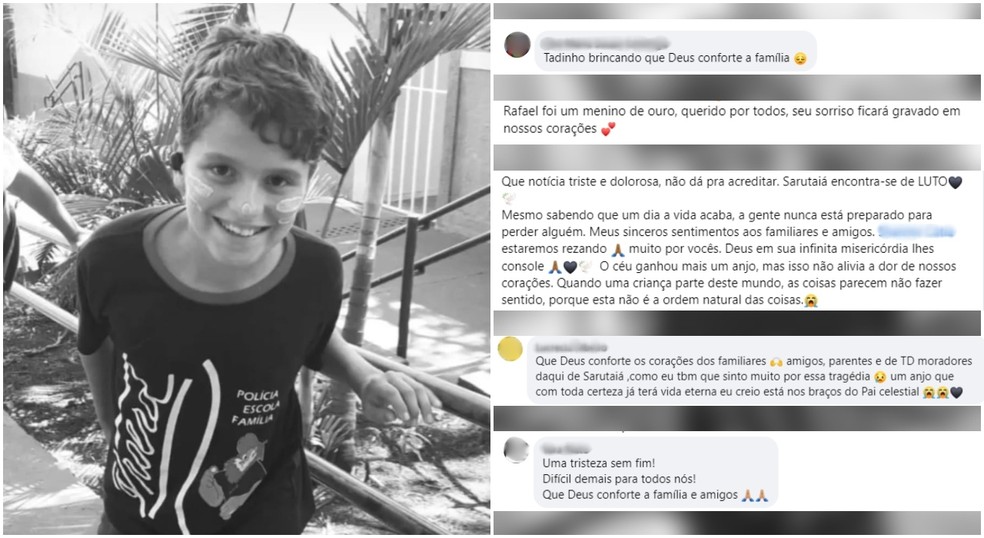Click the crying emoji after 'ordem natural das coisas'
Viewport: 984px width, 538px height.
point(811,301)
